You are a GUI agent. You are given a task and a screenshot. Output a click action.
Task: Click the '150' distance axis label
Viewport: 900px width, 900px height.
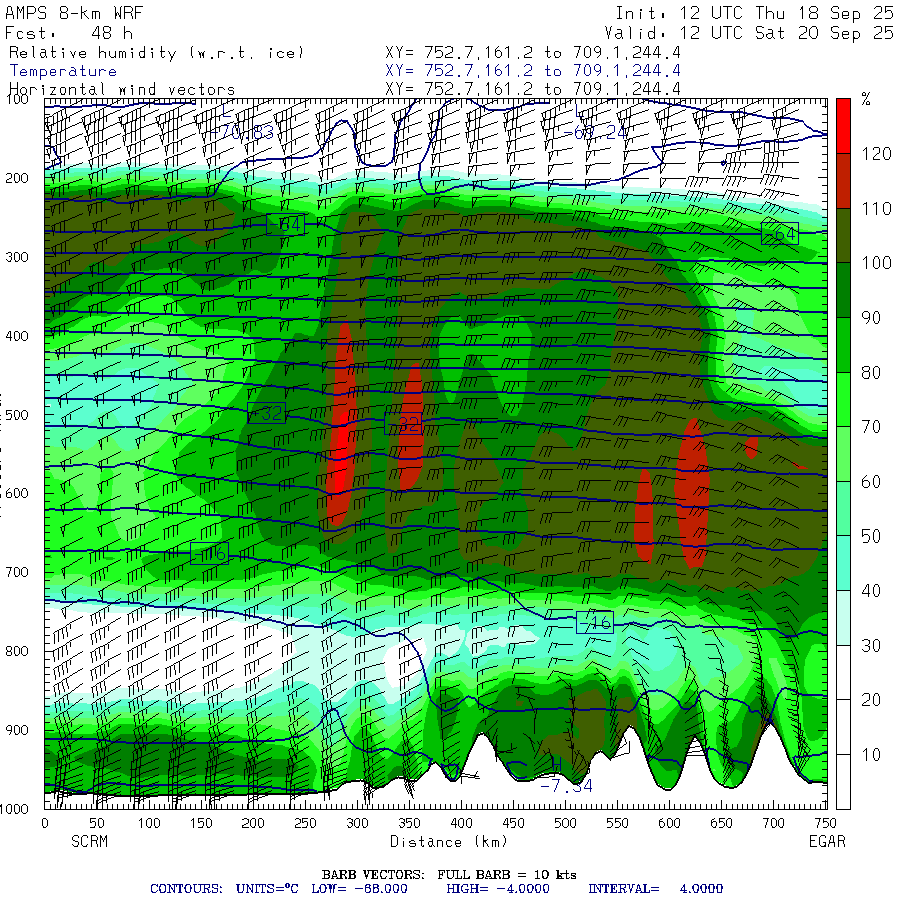(x=201, y=823)
